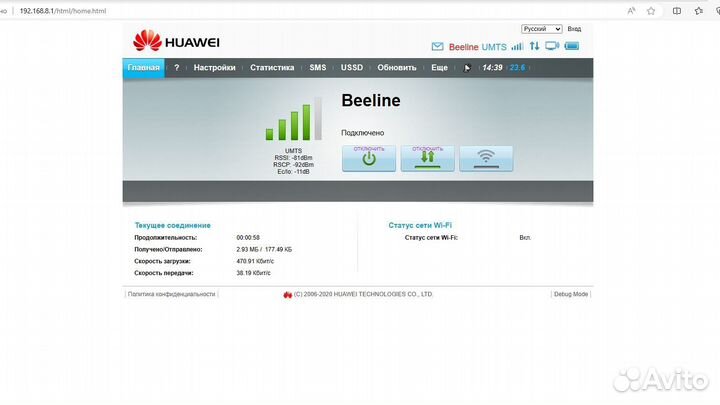This screenshot has width=720, height=405.
Task: Click the Подключено status text
Action: tap(362, 133)
